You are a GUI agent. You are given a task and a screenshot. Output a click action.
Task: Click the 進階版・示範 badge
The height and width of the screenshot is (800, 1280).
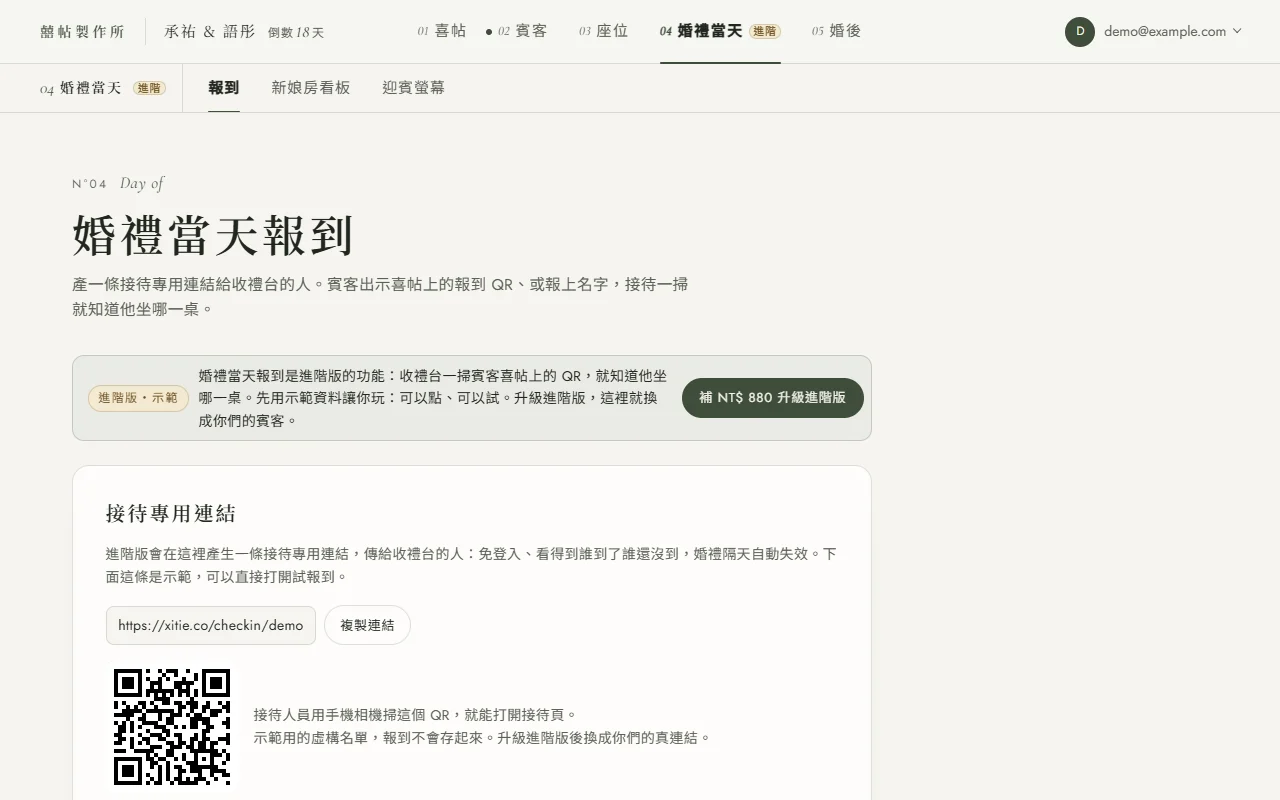(139, 398)
